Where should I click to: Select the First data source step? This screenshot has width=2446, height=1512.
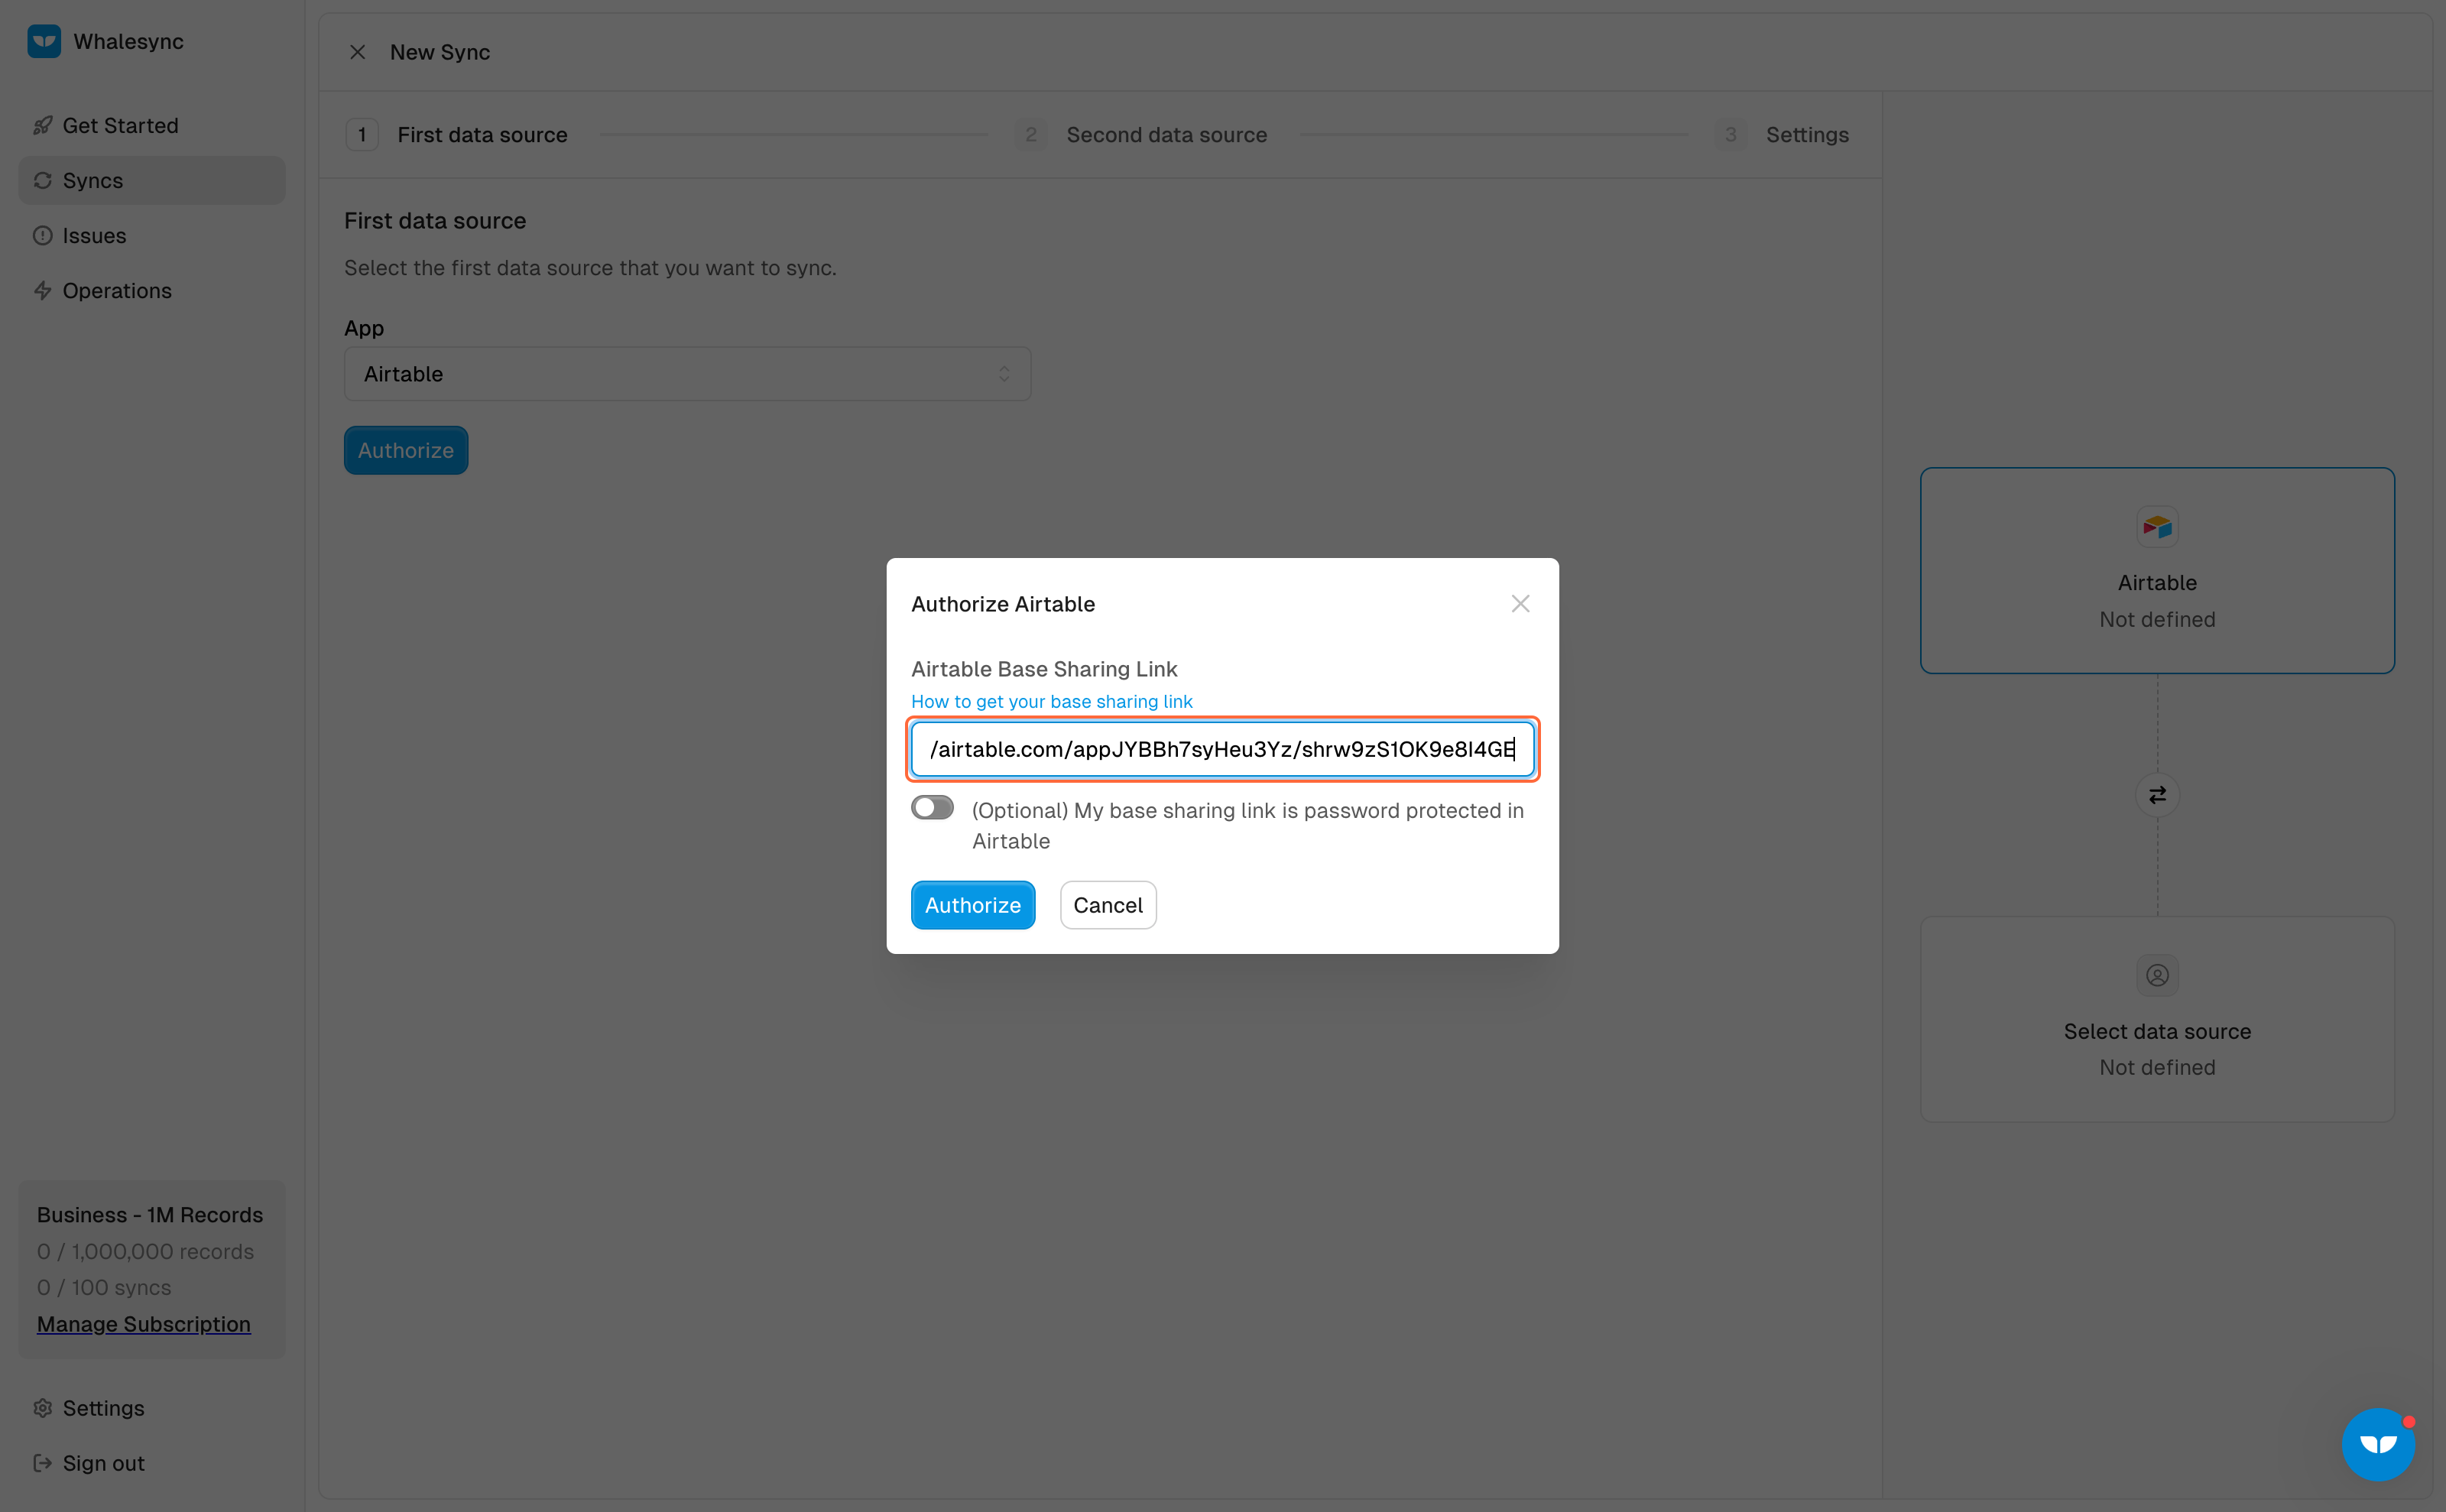457,135
